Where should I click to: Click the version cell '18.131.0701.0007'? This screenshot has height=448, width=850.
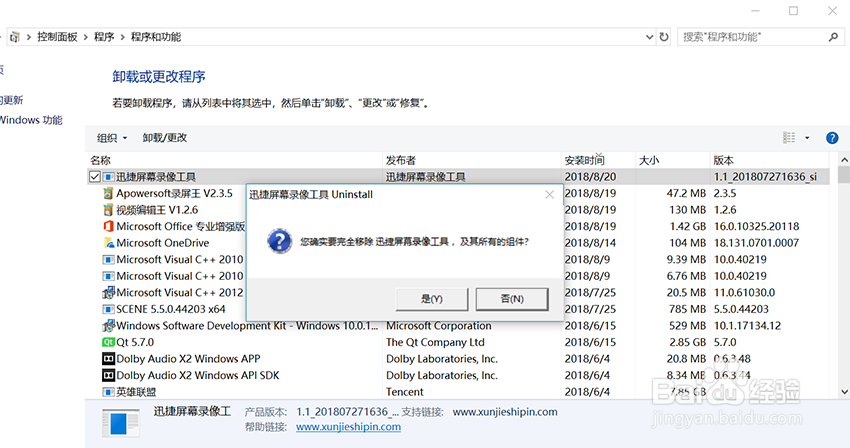pyautogui.click(x=757, y=243)
